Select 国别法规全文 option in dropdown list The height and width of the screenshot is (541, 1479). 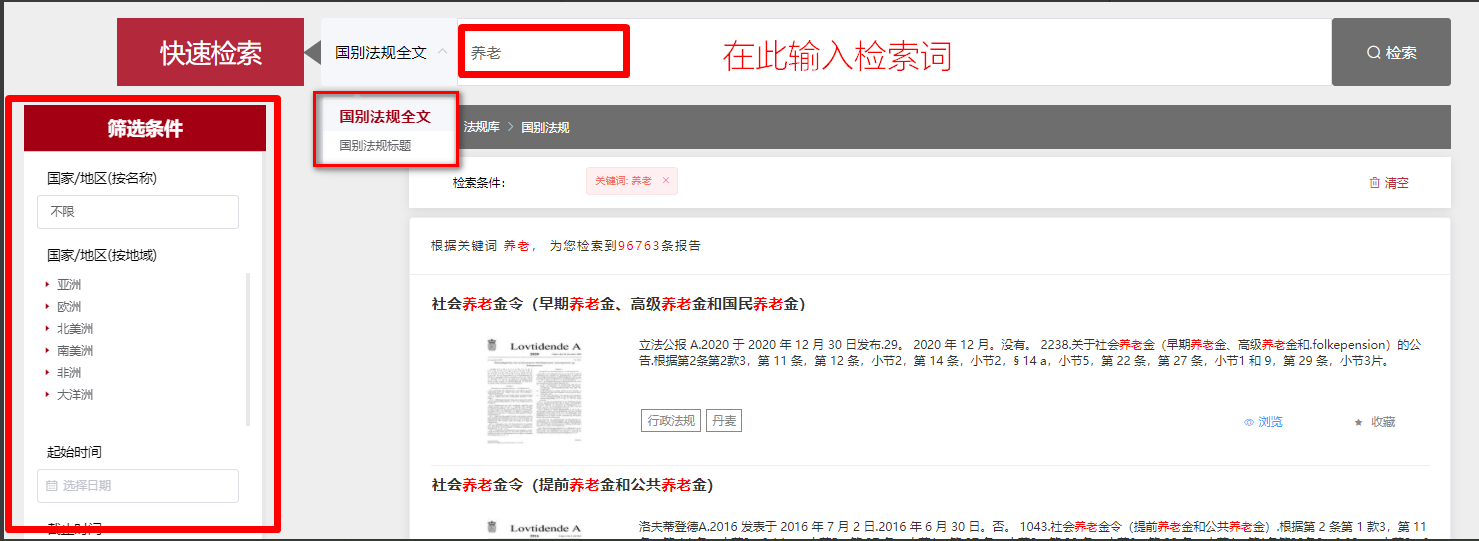pyautogui.click(x=384, y=116)
